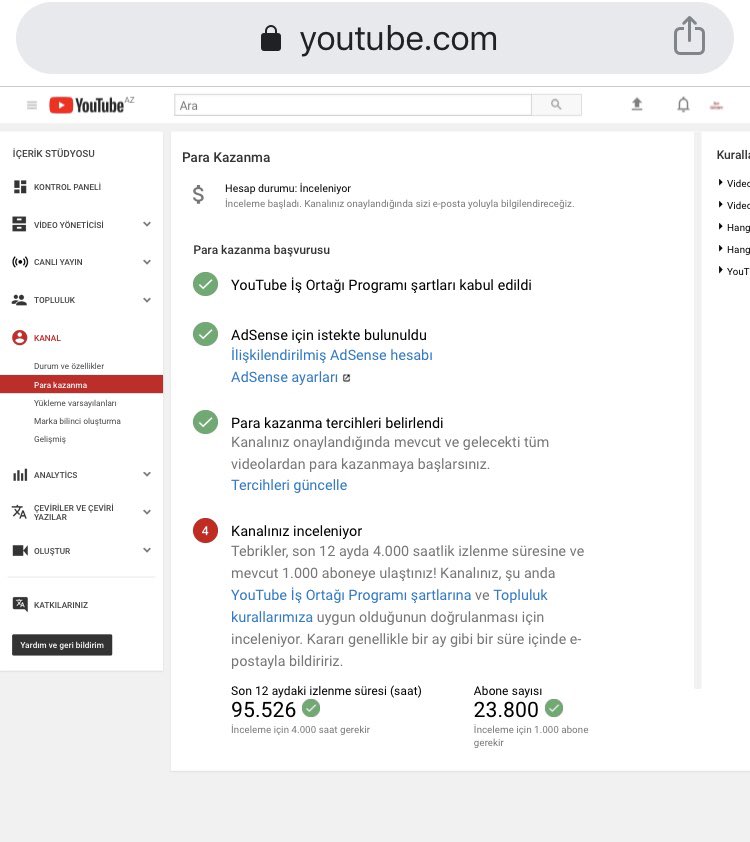The width and height of the screenshot is (750, 842).
Task: Click the dollar sign account status icon
Action: [198, 194]
